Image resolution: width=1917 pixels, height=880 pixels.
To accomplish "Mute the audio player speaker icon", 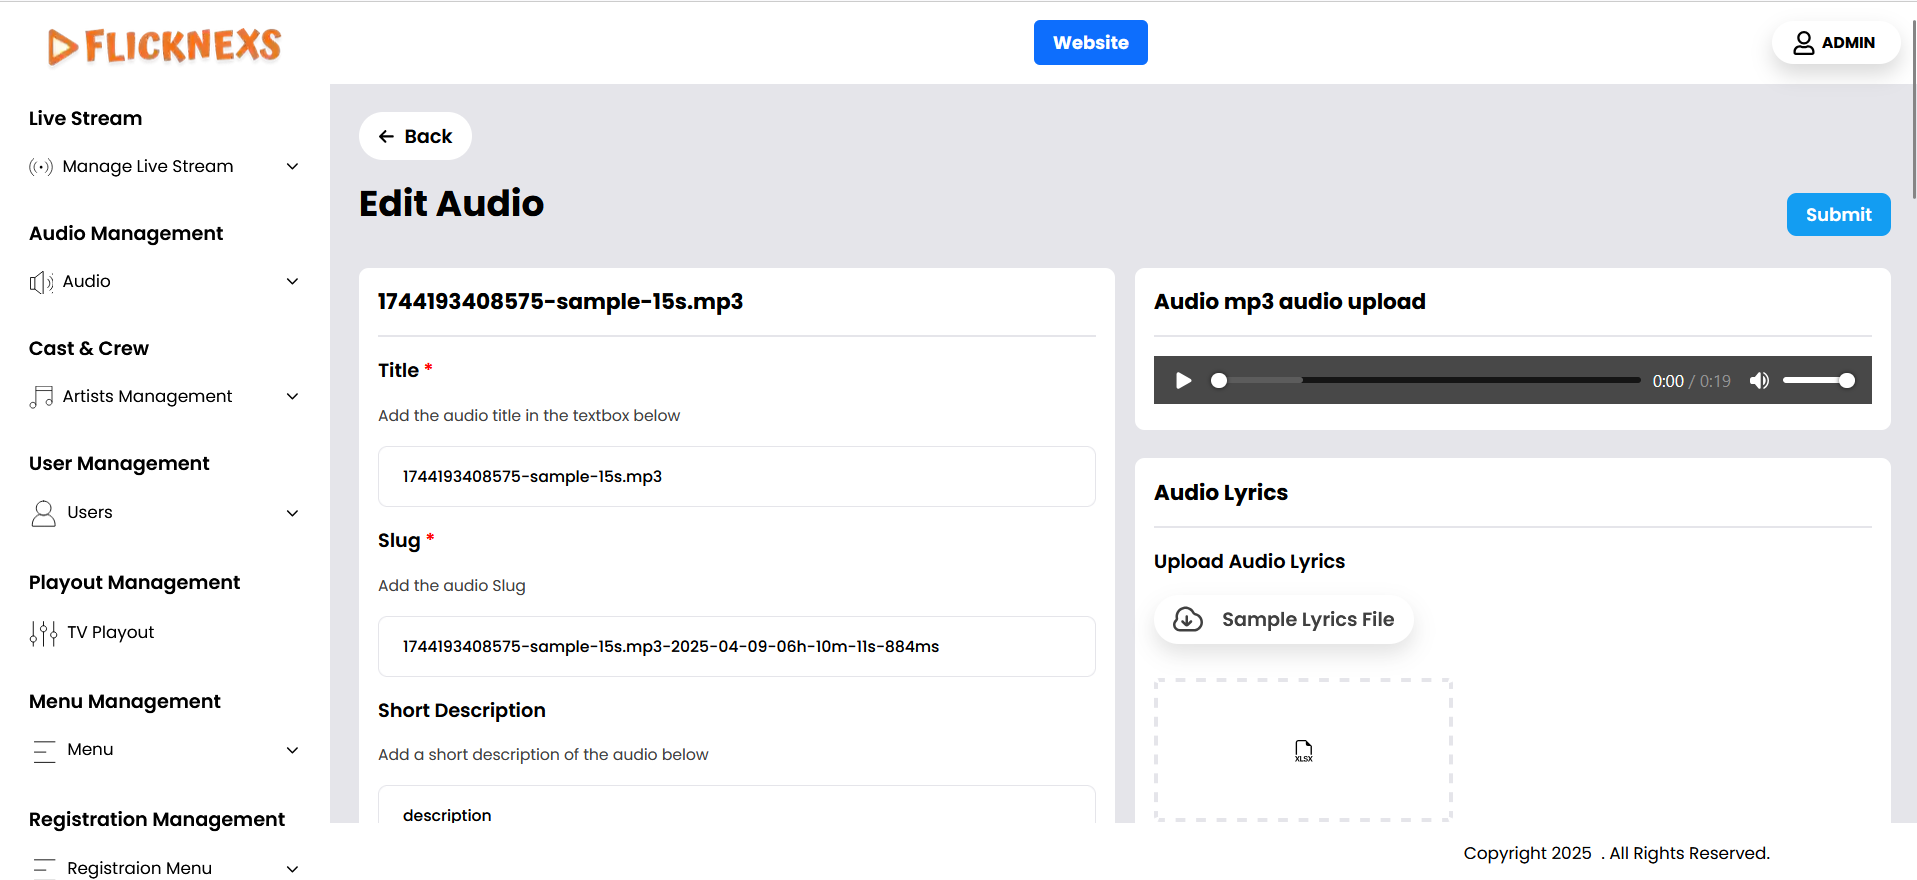I will (x=1759, y=381).
